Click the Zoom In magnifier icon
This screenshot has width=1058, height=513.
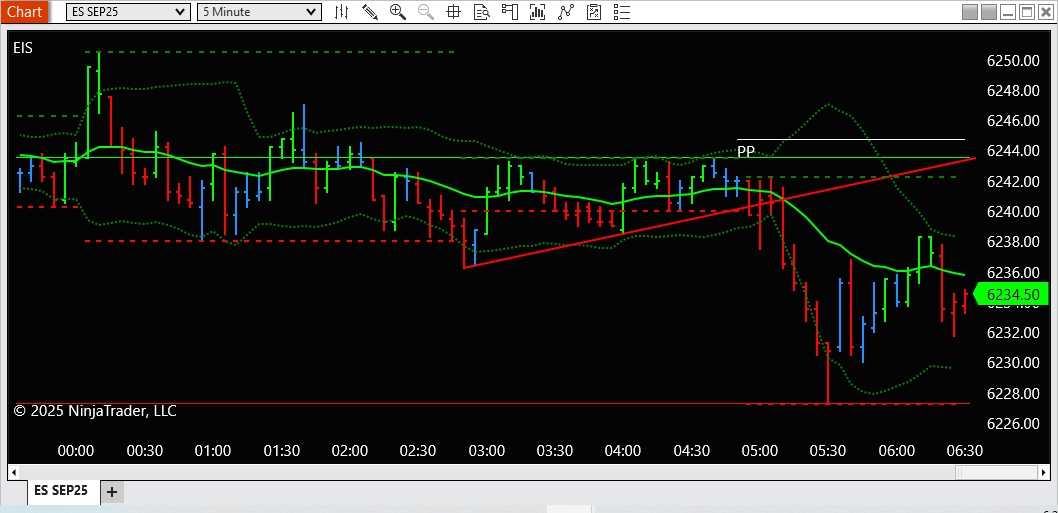(x=397, y=11)
